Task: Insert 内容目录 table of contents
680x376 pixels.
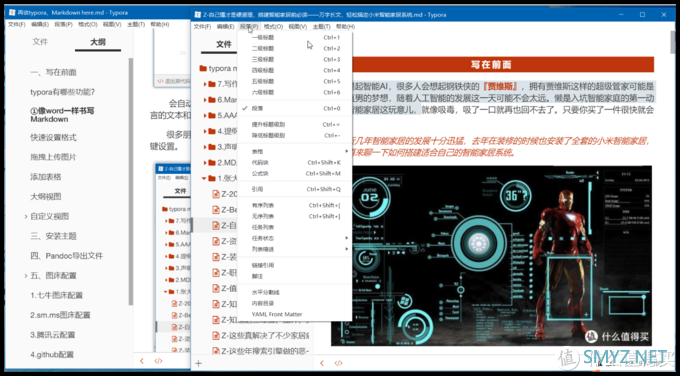Action: (x=295, y=303)
